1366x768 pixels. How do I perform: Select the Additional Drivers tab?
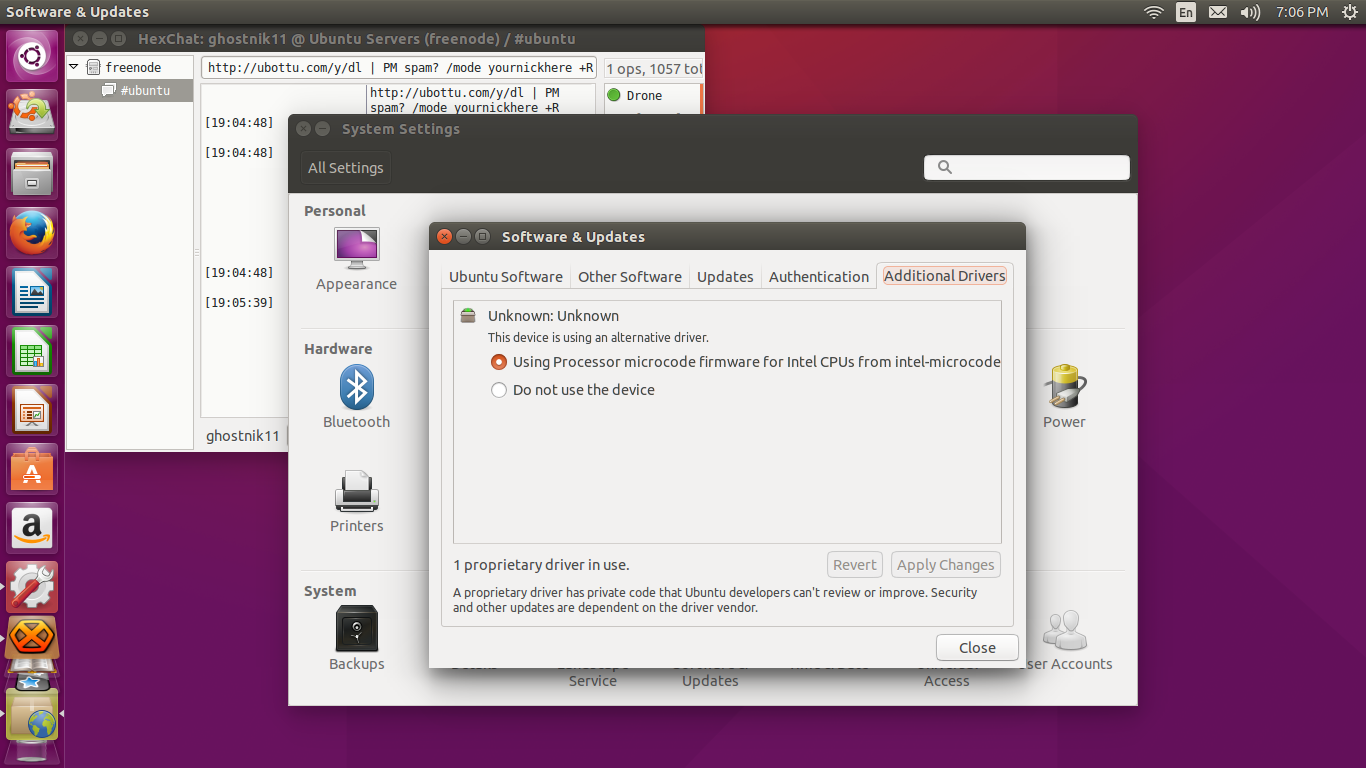click(x=945, y=276)
